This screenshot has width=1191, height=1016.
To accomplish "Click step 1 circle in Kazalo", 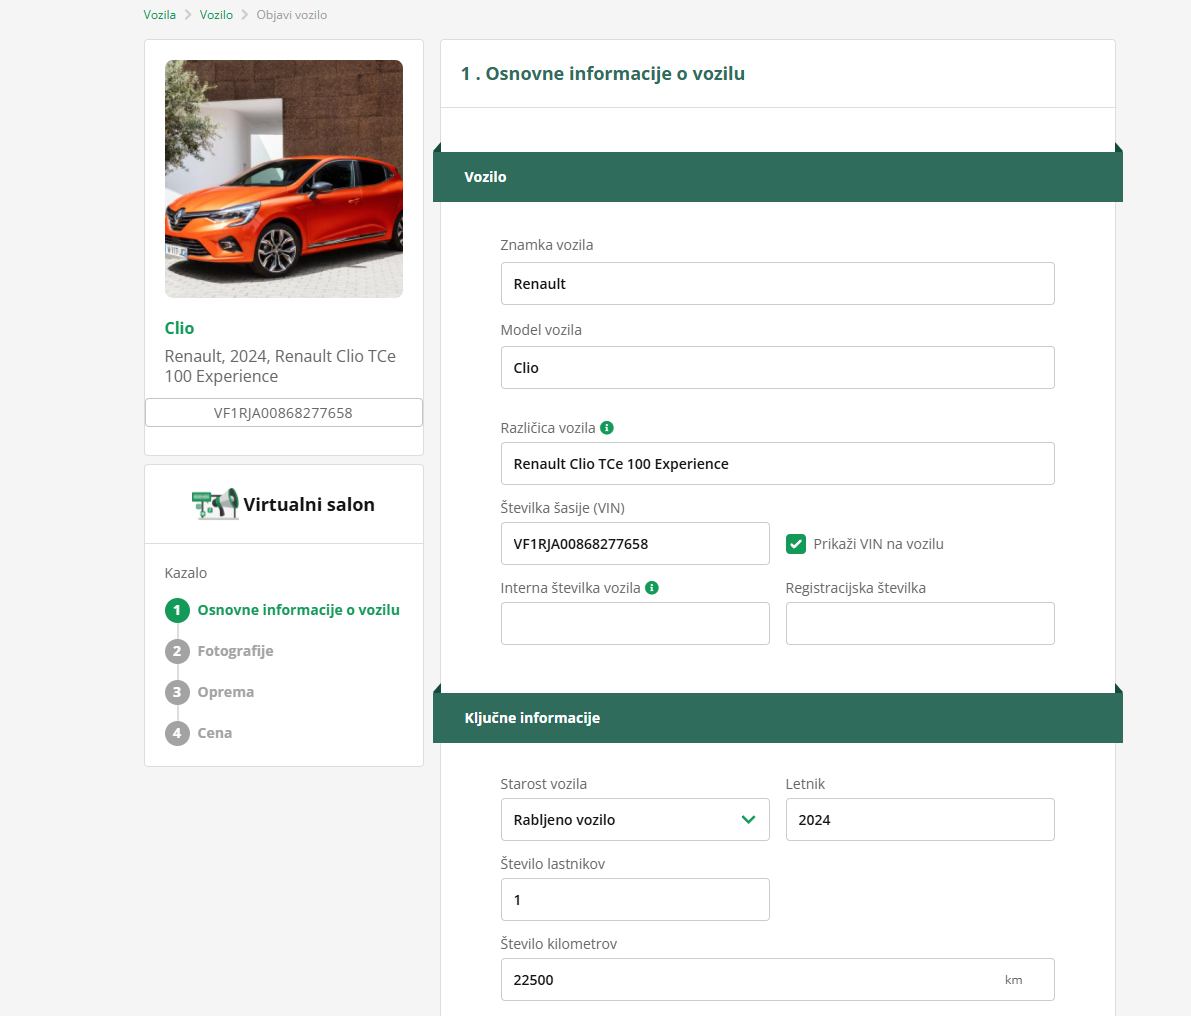I will [177, 610].
